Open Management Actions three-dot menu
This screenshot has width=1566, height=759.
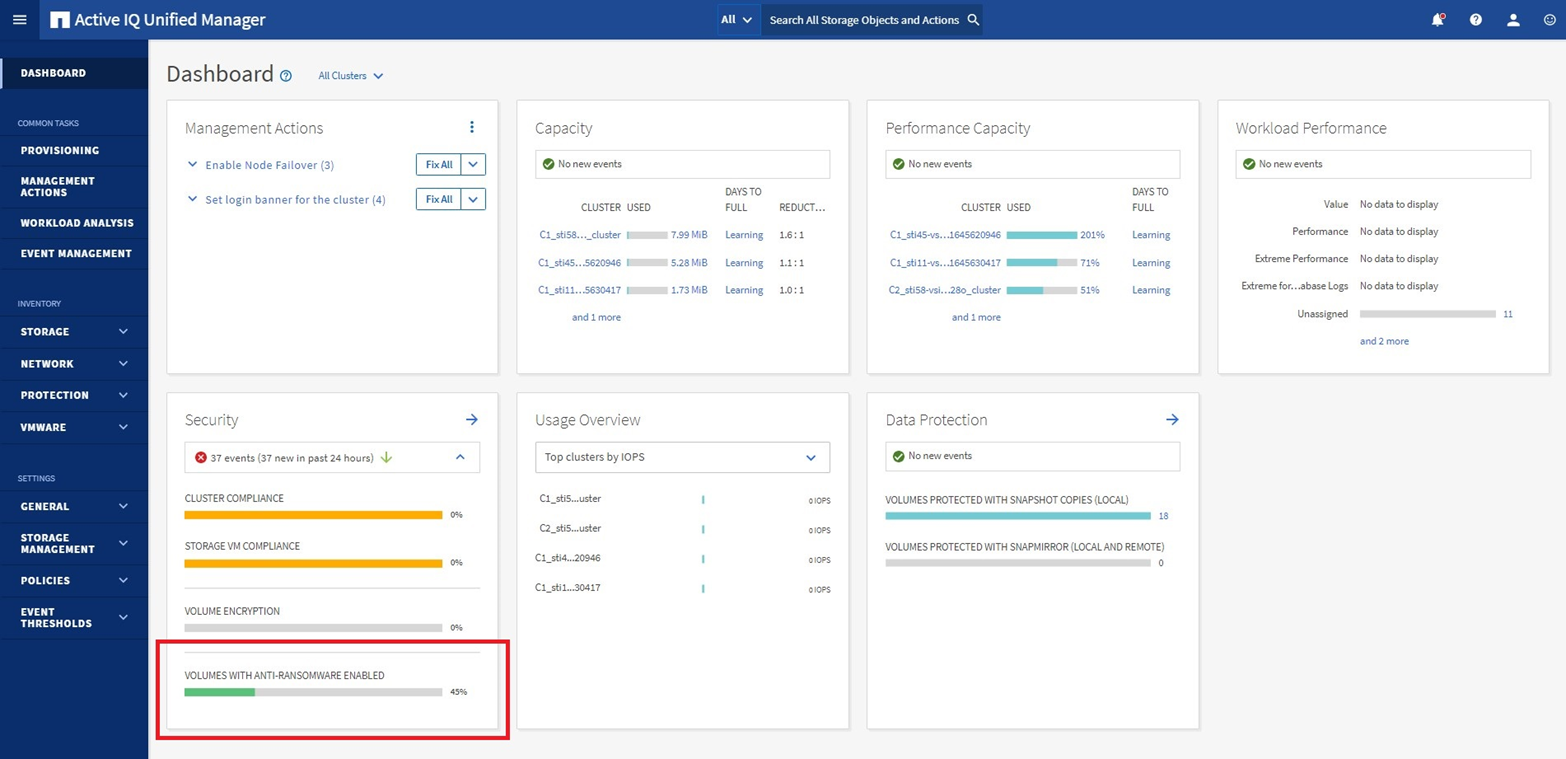[472, 127]
